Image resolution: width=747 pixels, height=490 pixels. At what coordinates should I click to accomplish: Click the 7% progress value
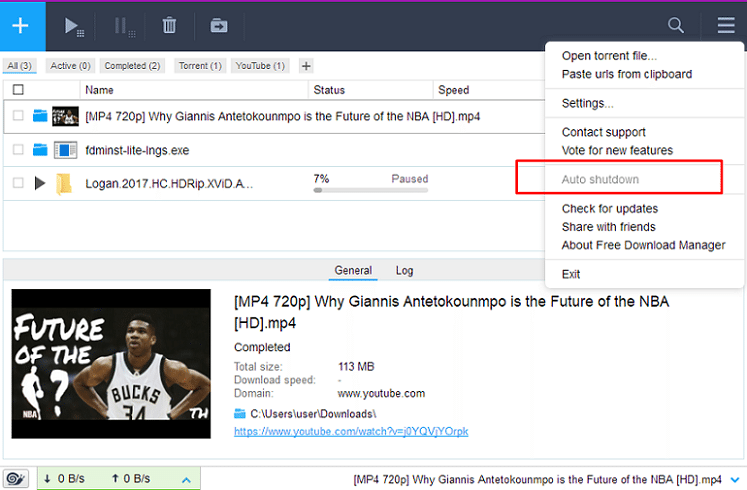[x=321, y=179]
